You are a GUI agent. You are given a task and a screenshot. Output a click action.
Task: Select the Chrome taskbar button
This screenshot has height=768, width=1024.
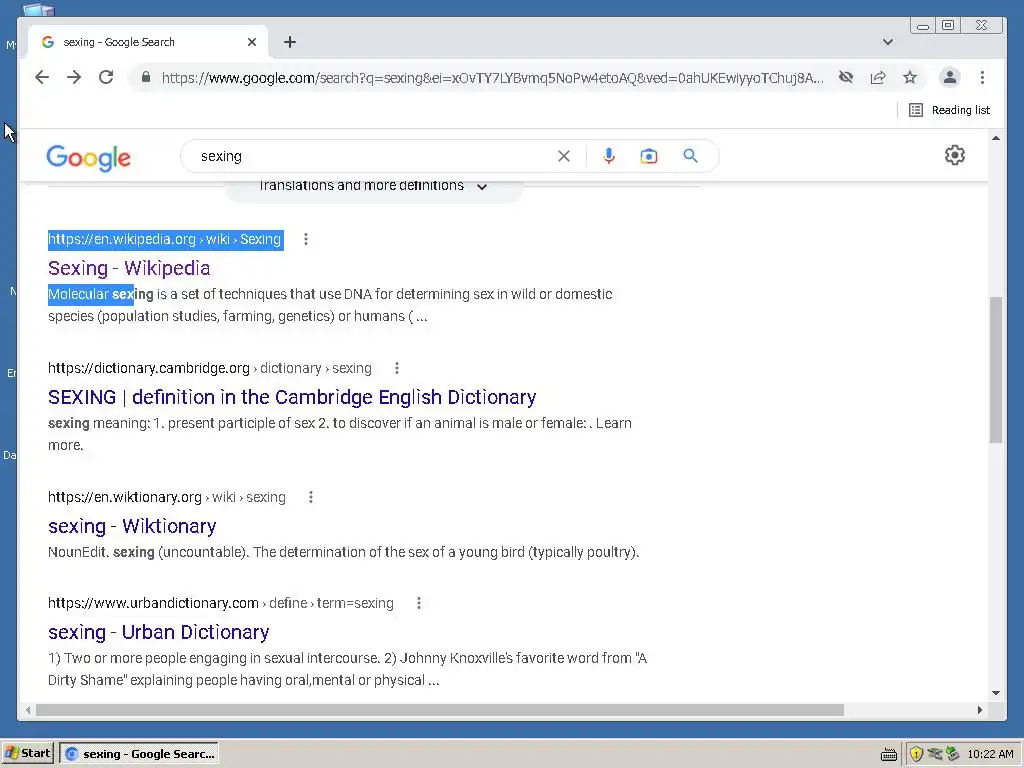[x=139, y=754]
